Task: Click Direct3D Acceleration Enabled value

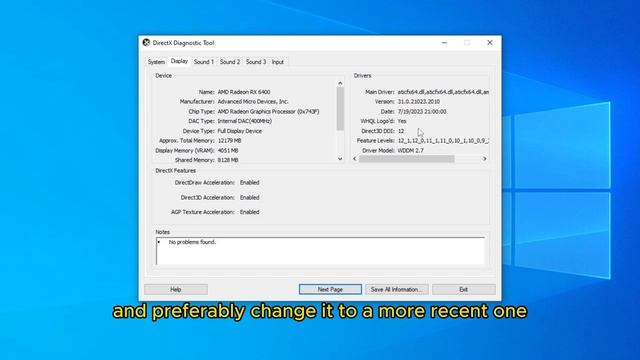Action: 249,198
